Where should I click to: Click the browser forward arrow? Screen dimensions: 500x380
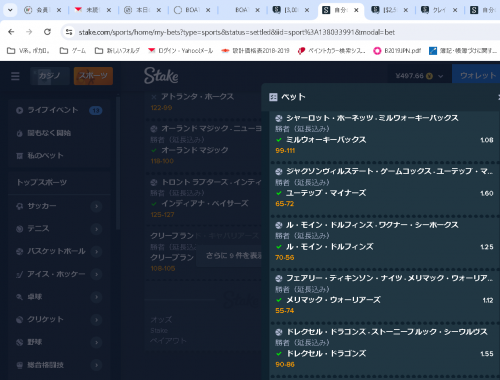pyautogui.click(x=29, y=32)
